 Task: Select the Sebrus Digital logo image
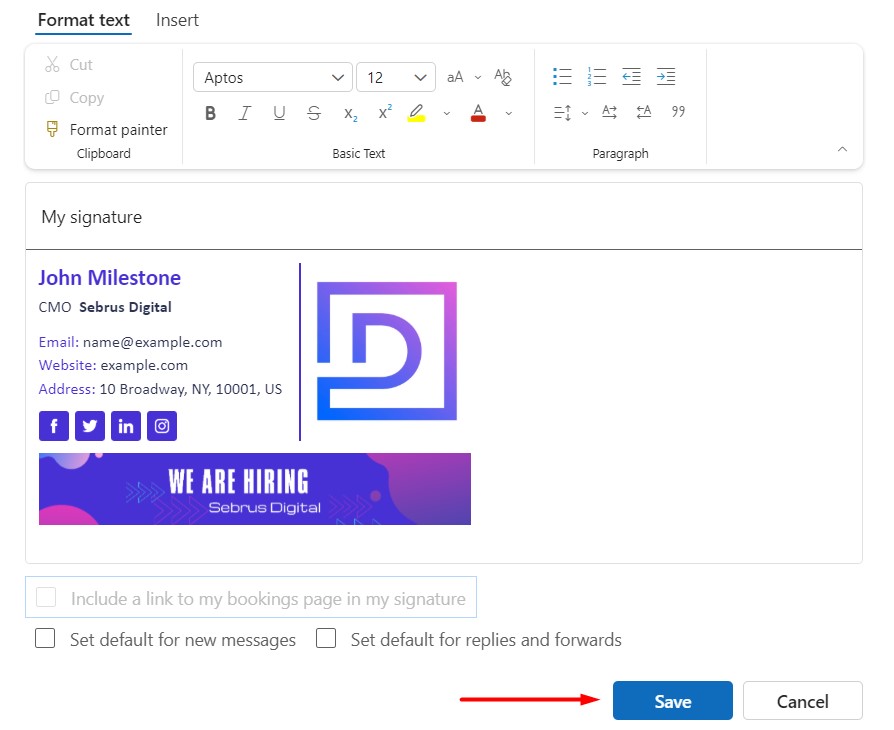pyautogui.click(x=387, y=351)
